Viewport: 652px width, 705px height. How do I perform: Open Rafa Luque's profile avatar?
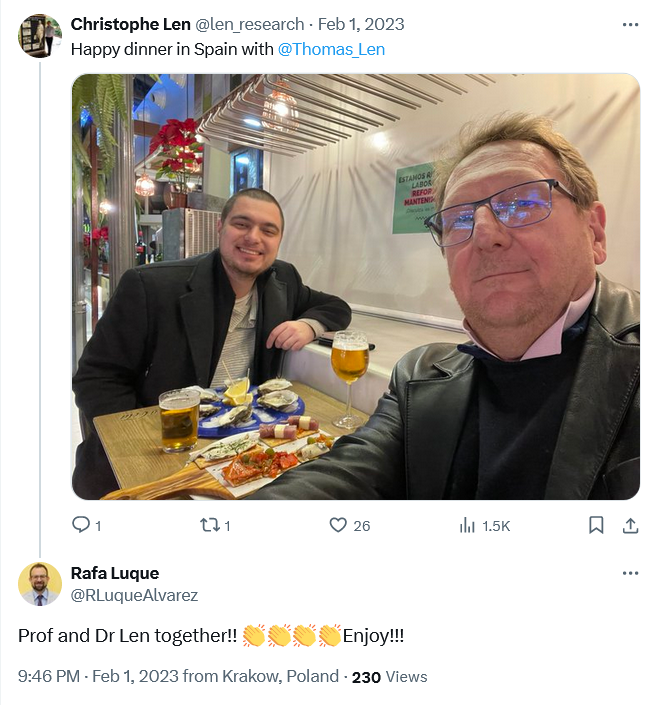(40, 584)
